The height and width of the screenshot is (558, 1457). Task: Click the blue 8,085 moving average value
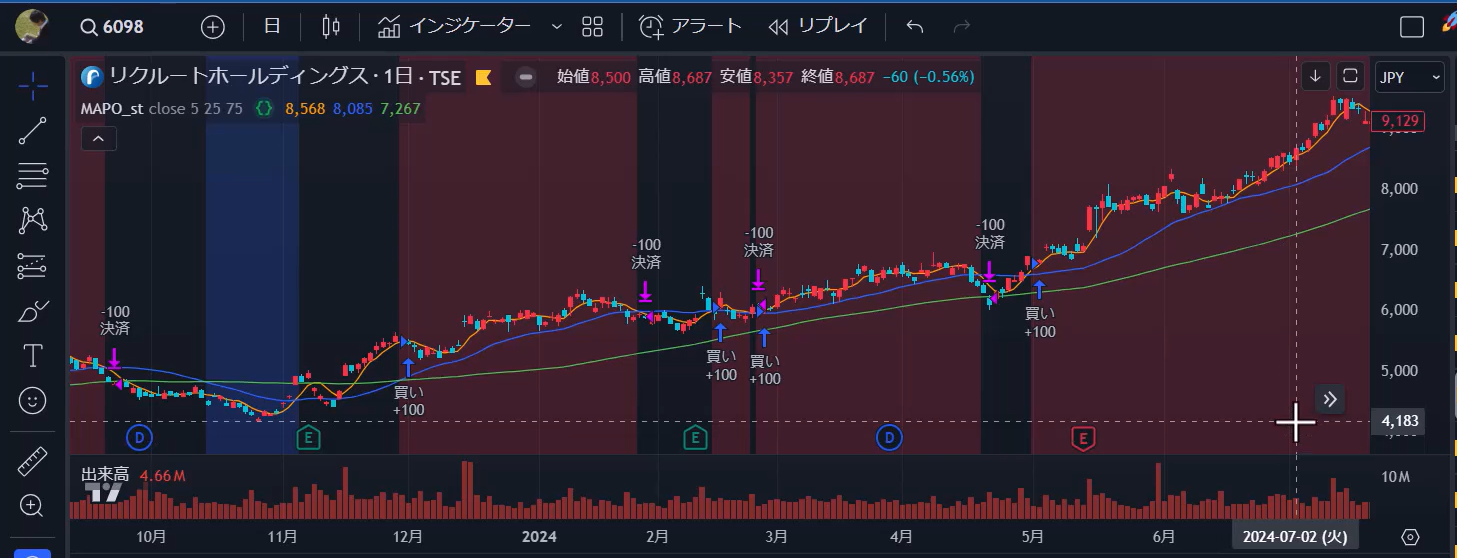(x=352, y=108)
